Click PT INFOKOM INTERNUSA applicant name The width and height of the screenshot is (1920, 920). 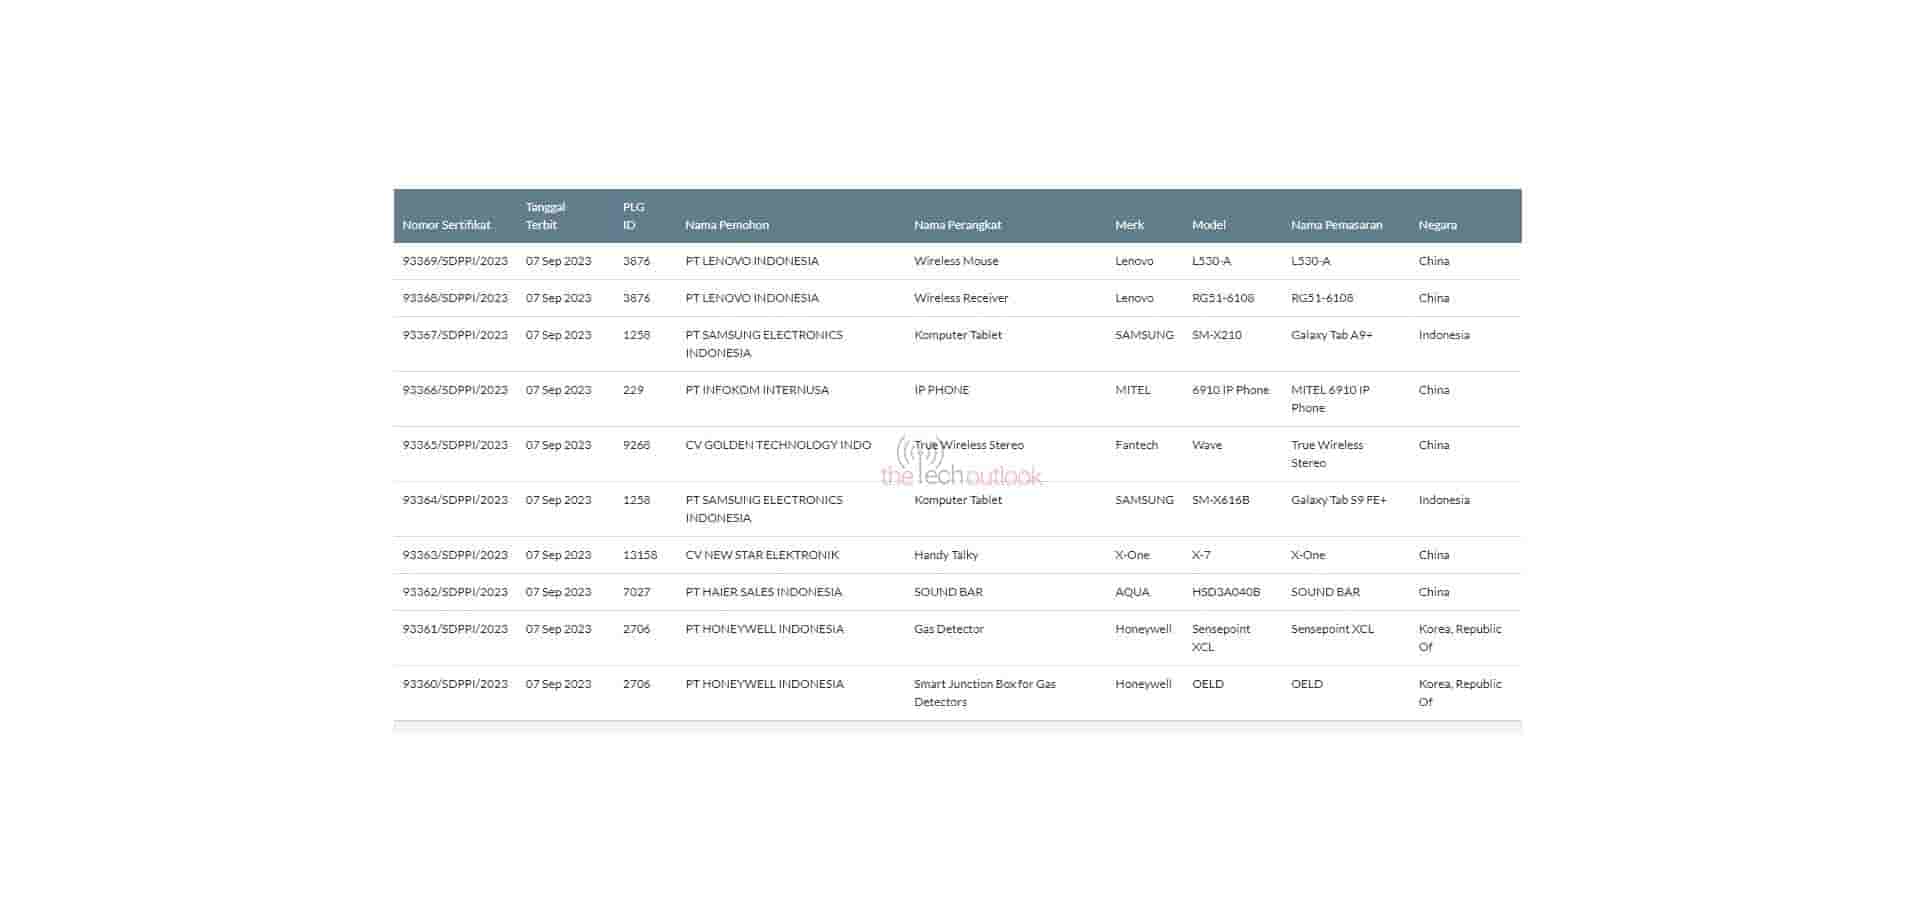756,390
